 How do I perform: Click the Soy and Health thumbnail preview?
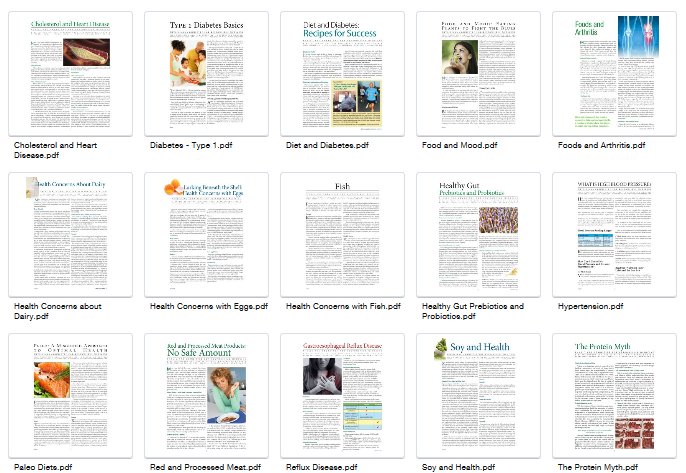click(x=478, y=396)
